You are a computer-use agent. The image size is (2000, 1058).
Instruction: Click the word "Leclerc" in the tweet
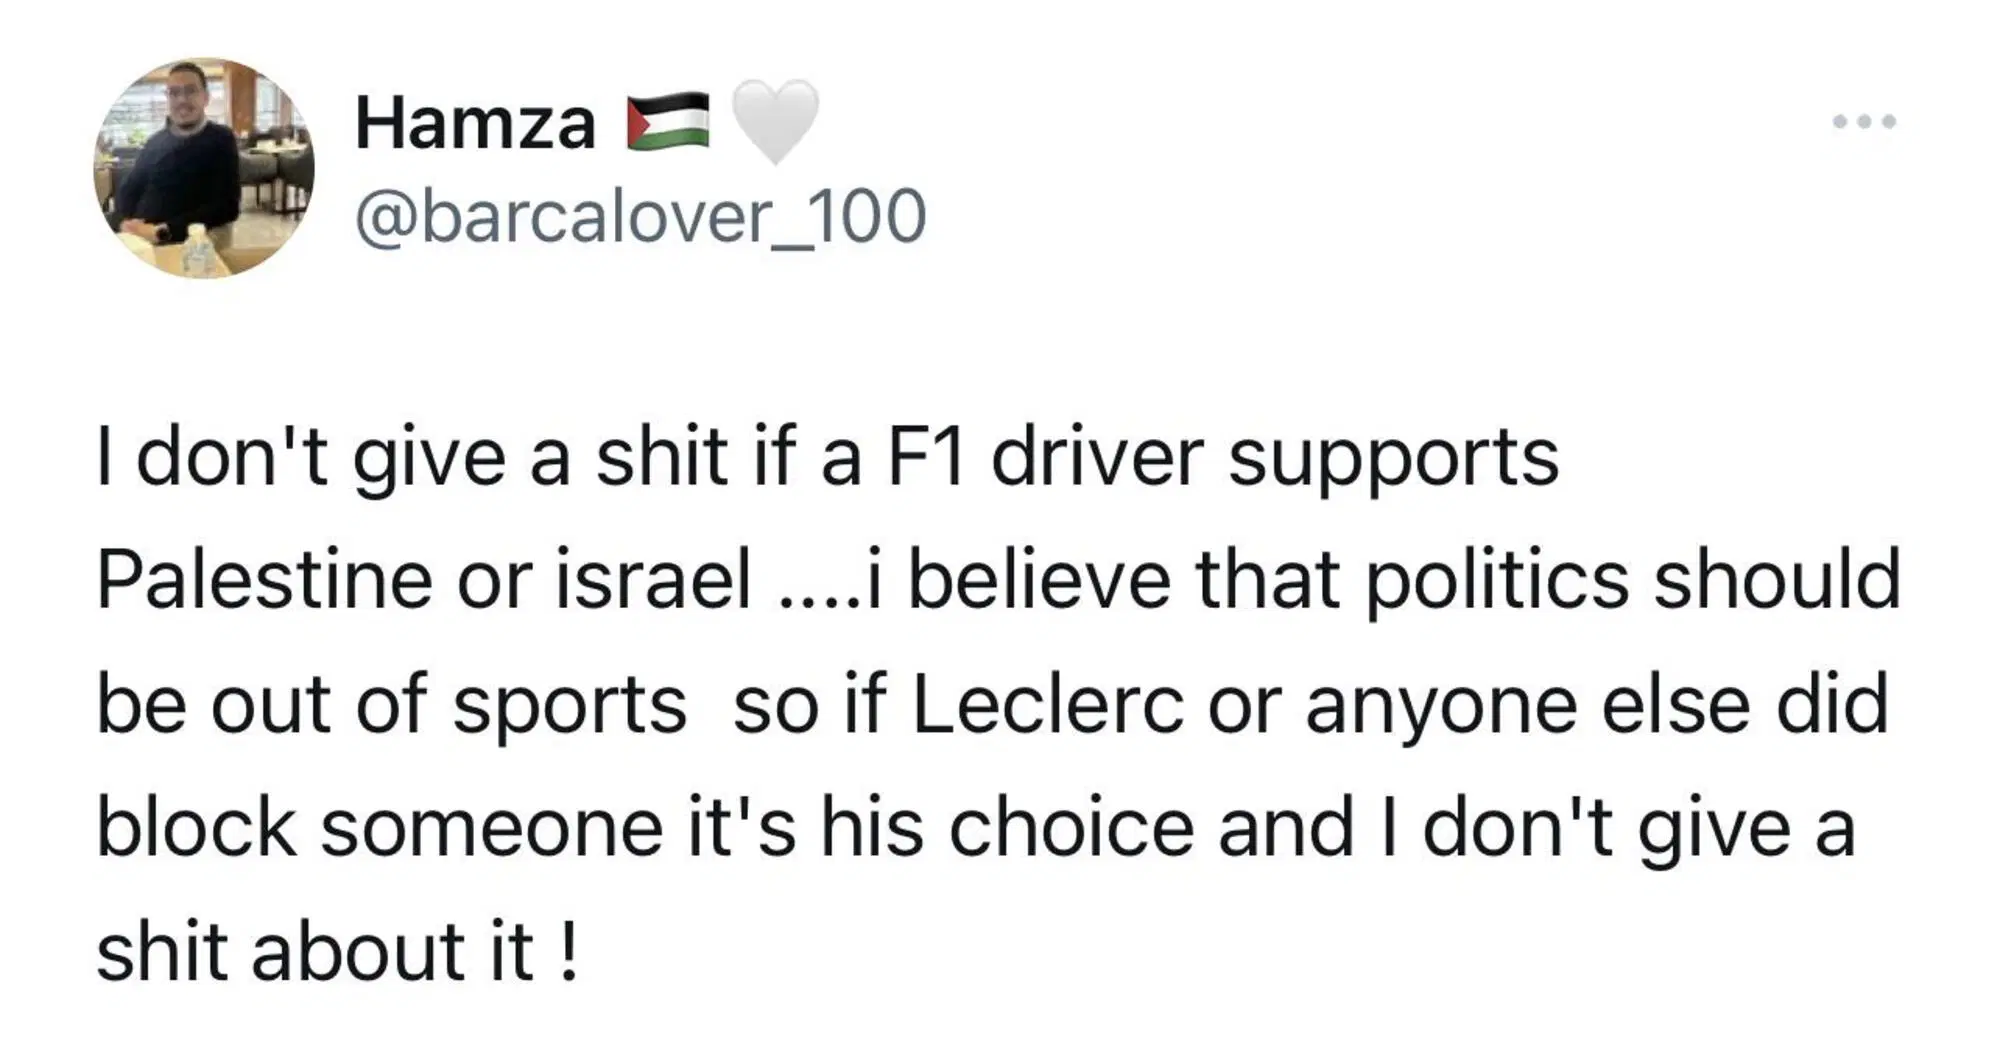pos(1047,705)
